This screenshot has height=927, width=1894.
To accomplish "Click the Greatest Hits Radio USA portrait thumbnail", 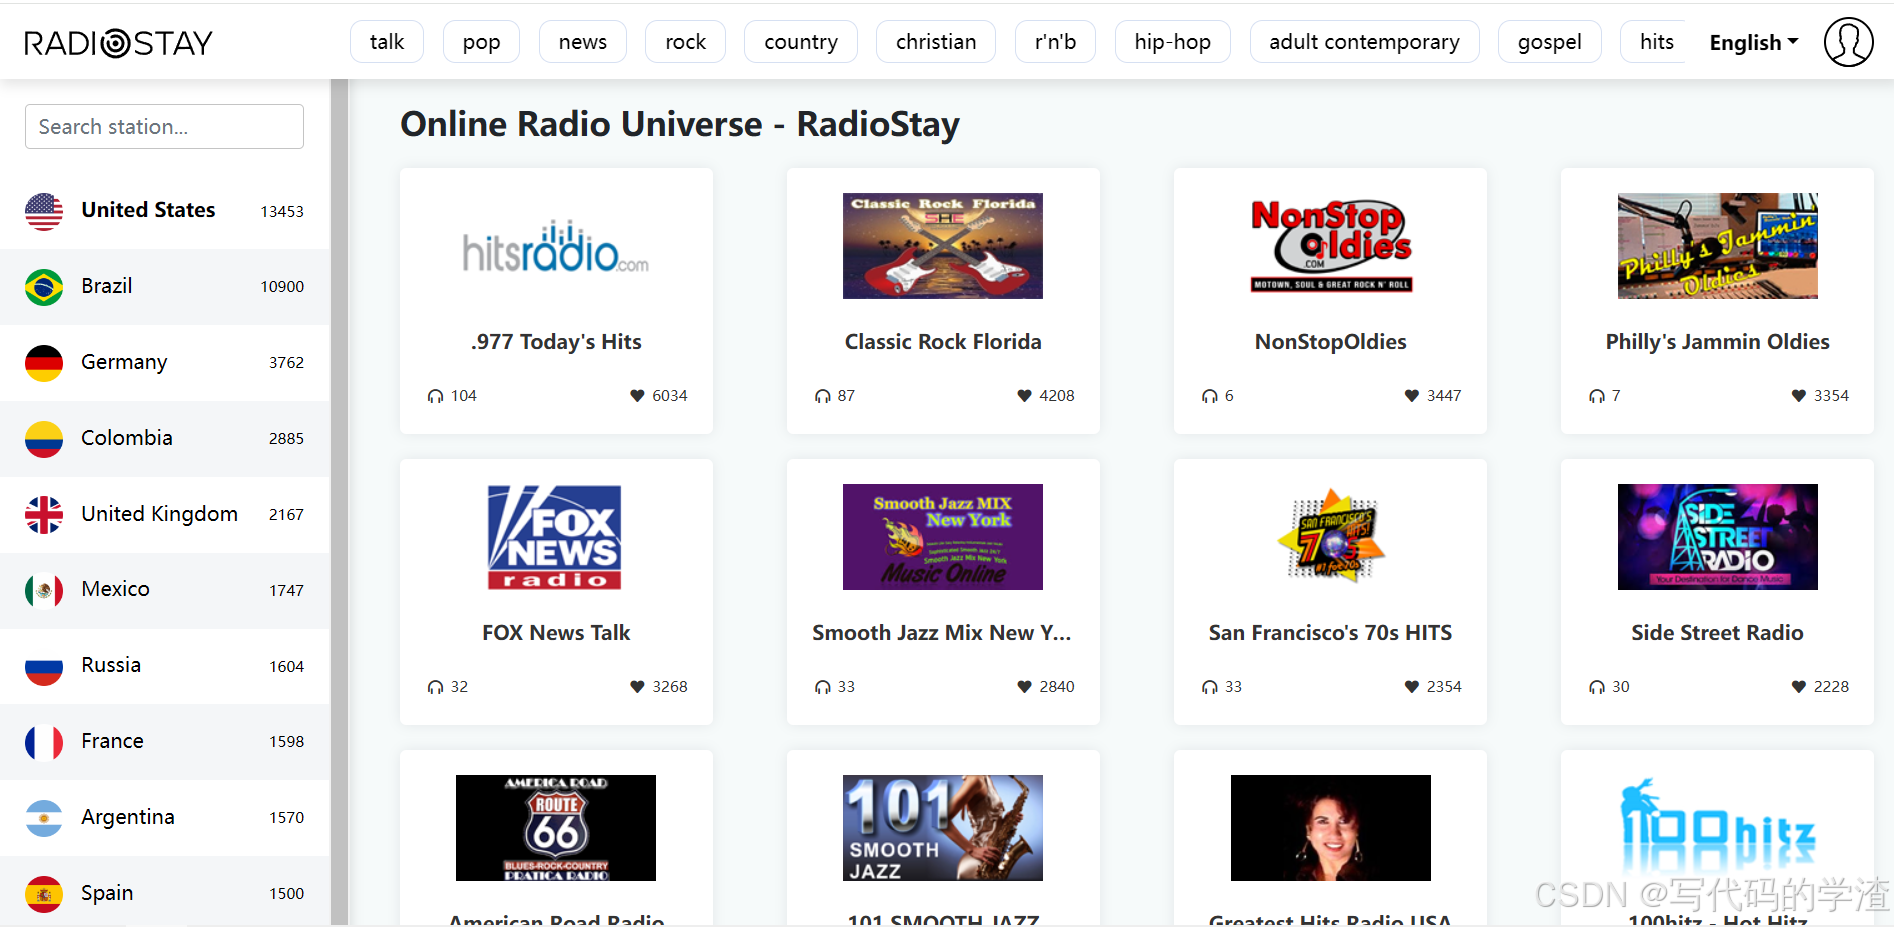I will (x=1330, y=828).
